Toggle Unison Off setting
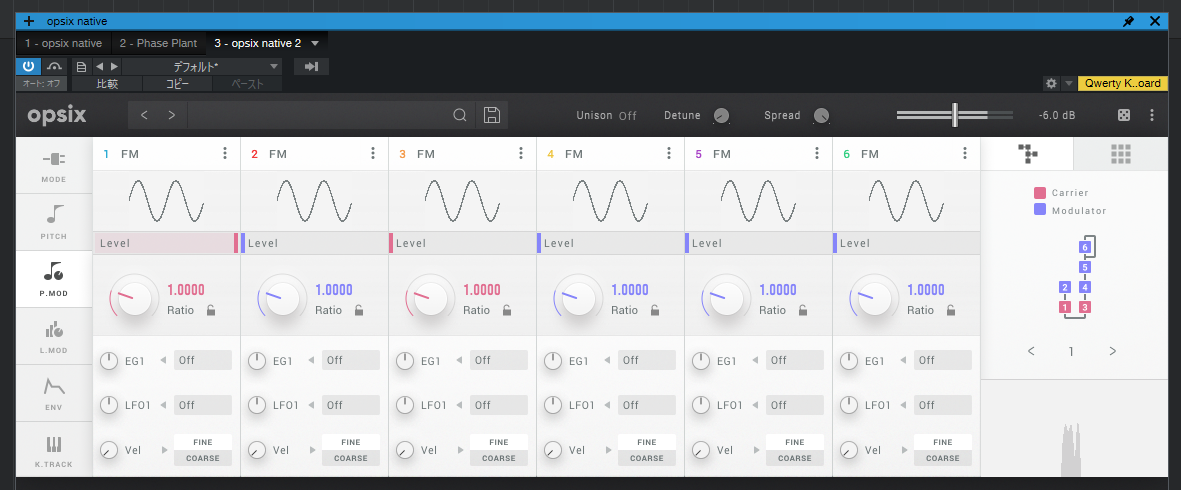 pyautogui.click(x=627, y=116)
